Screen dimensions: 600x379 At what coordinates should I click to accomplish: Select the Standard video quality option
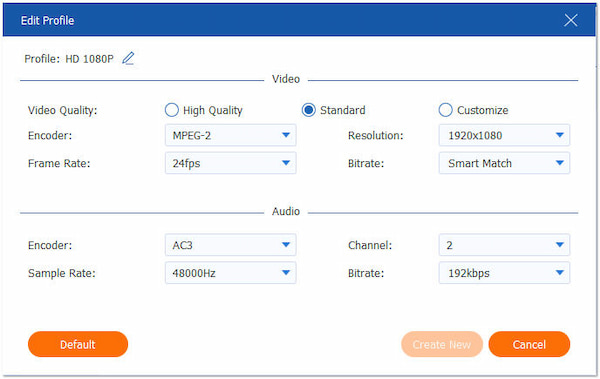point(308,110)
